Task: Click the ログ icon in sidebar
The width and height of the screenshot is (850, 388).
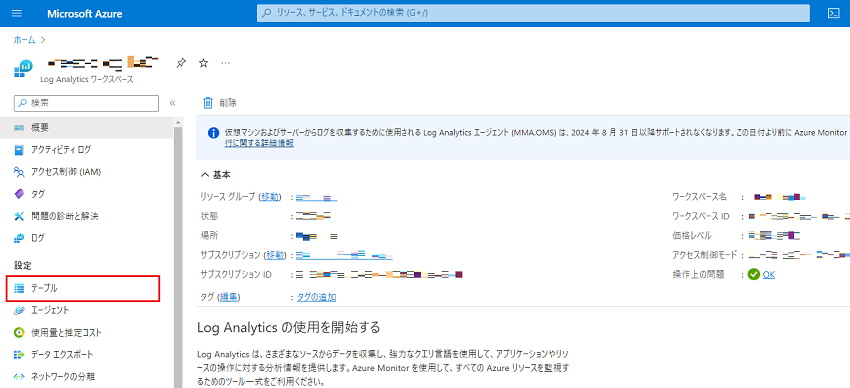Action: [19, 238]
